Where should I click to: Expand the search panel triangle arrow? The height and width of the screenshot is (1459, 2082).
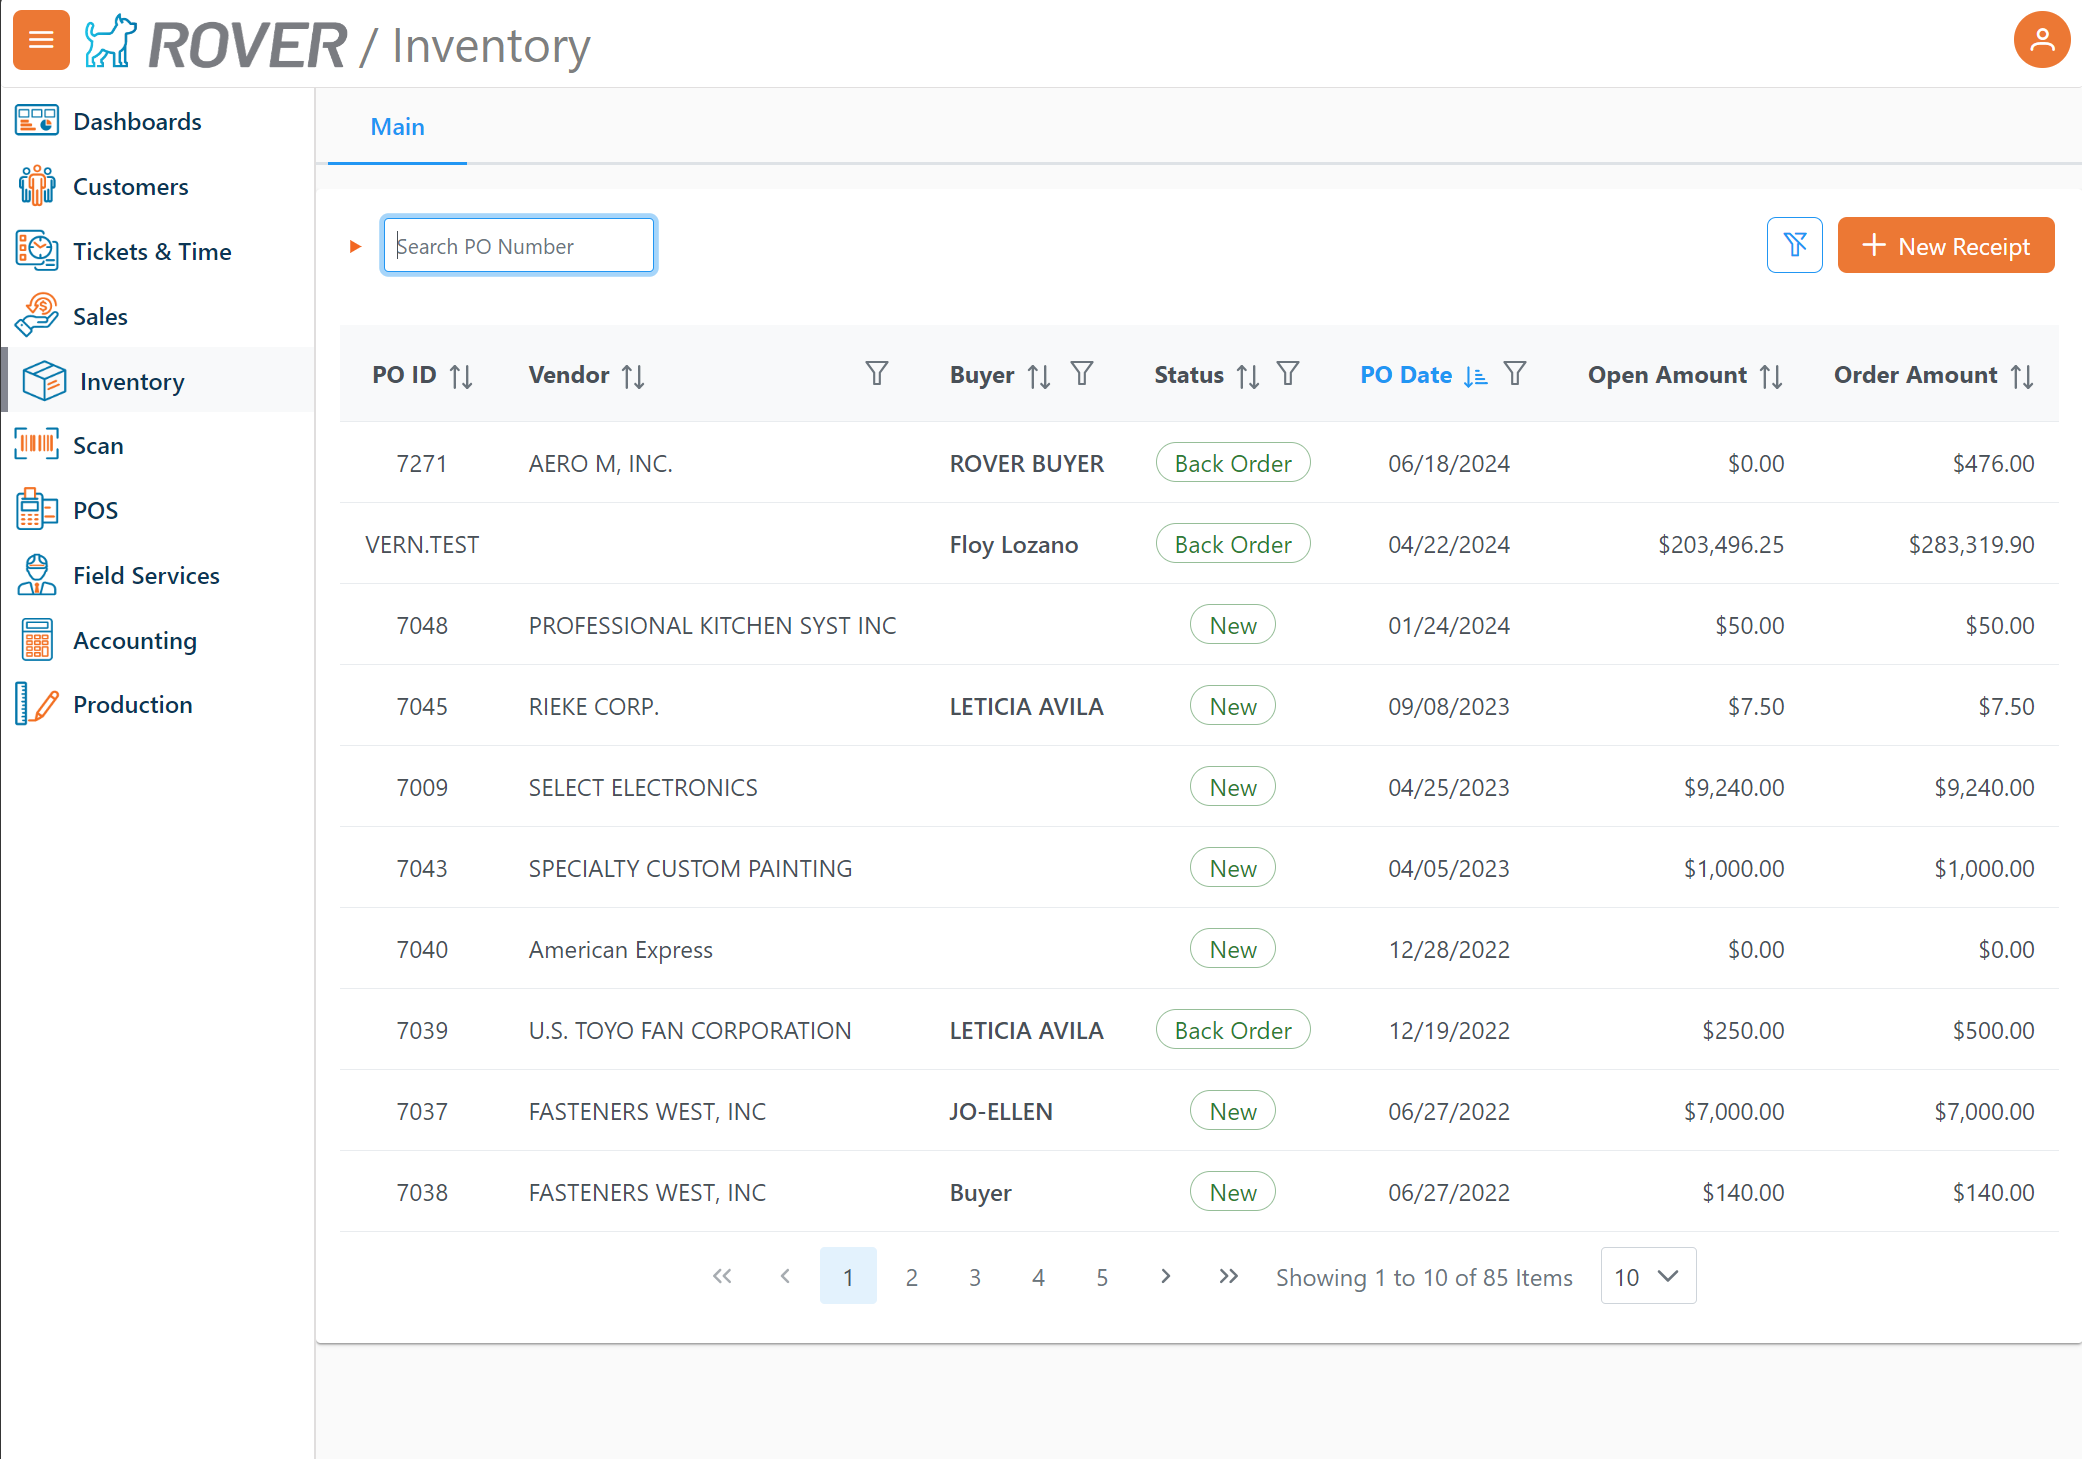pyautogui.click(x=355, y=246)
